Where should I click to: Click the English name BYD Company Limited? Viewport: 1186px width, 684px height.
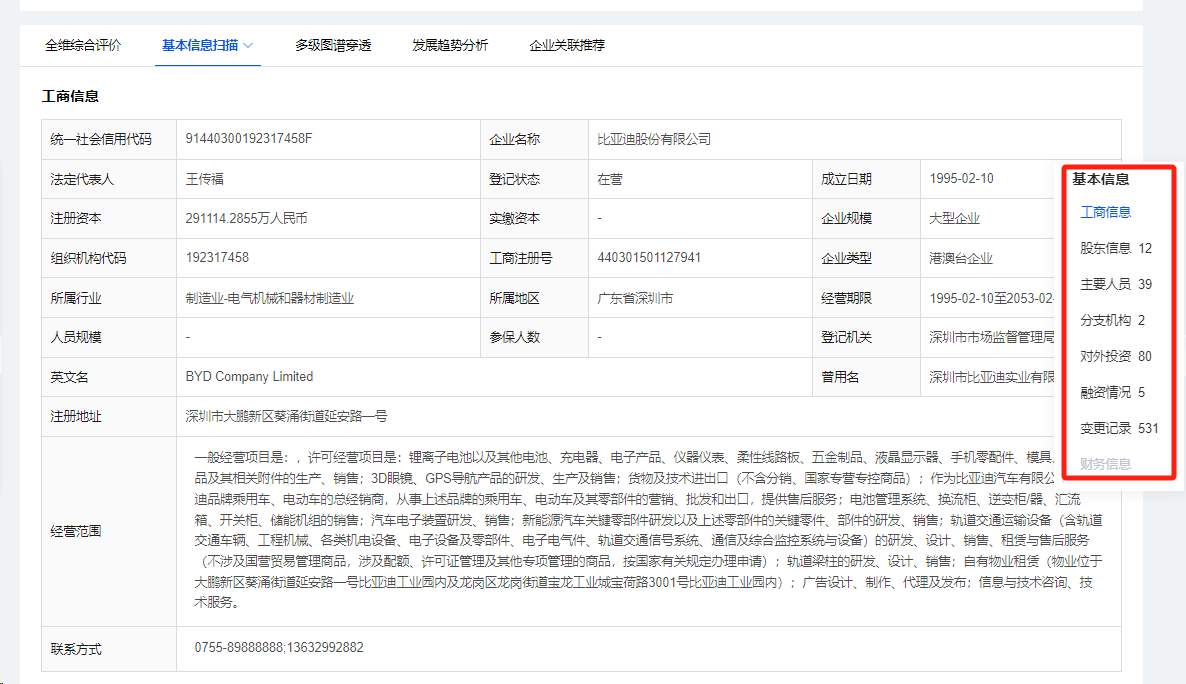(x=249, y=377)
